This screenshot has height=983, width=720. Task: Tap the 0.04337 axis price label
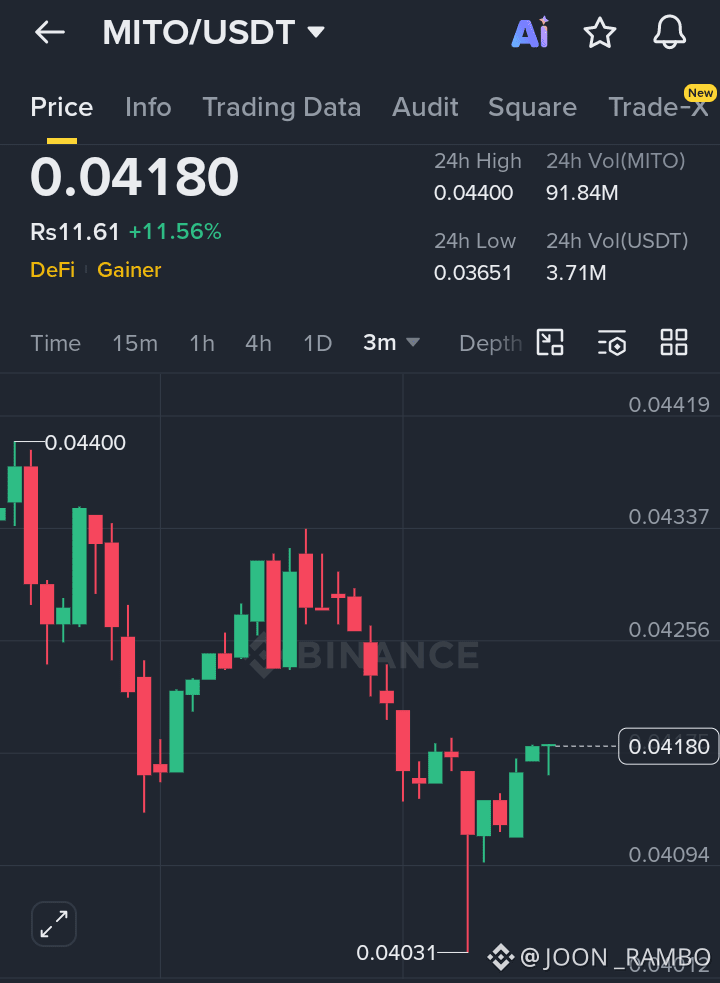(x=669, y=517)
